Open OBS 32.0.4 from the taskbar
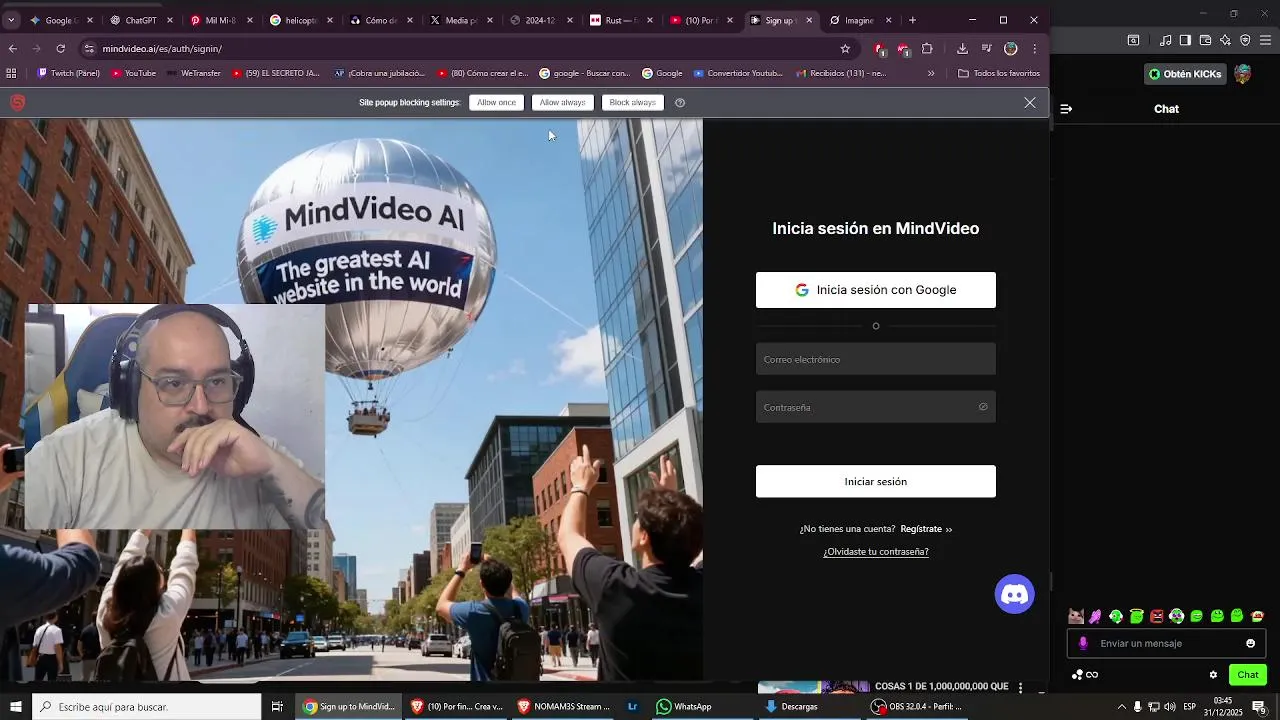This screenshot has width=1280, height=720. point(918,707)
